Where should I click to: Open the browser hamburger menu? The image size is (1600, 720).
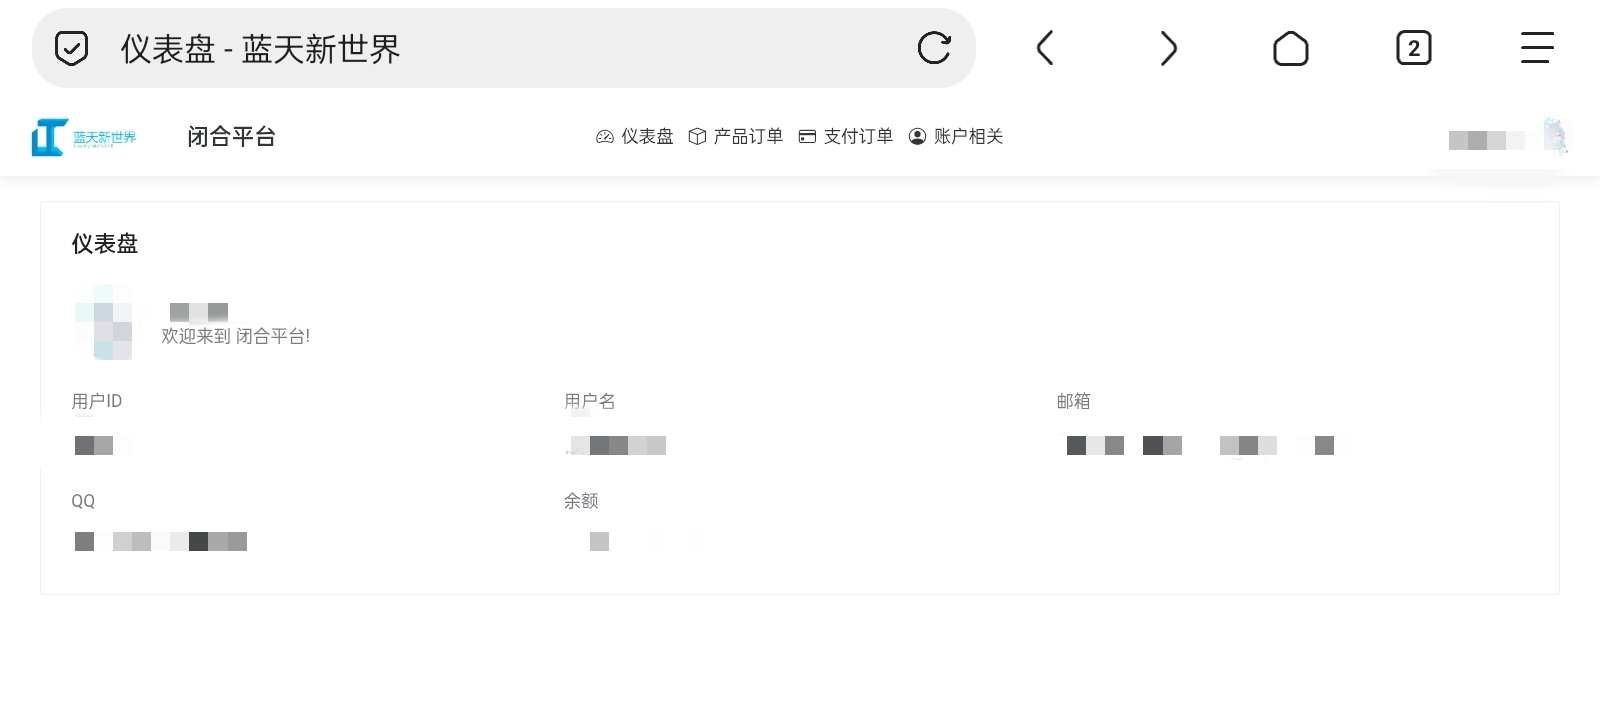[1537, 48]
